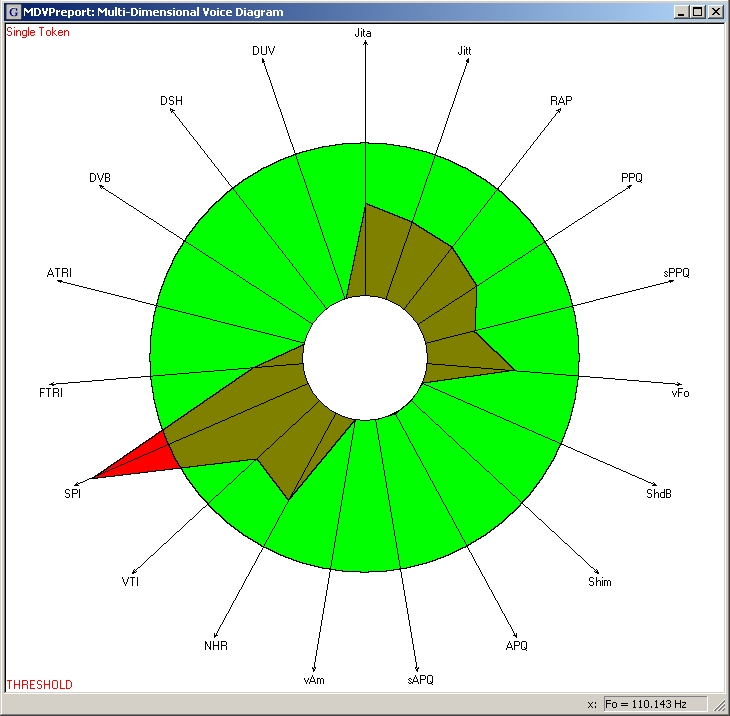This screenshot has width=730, height=716.
Task: Select the sAPQ axis label
Action: (x=420, y=680)
